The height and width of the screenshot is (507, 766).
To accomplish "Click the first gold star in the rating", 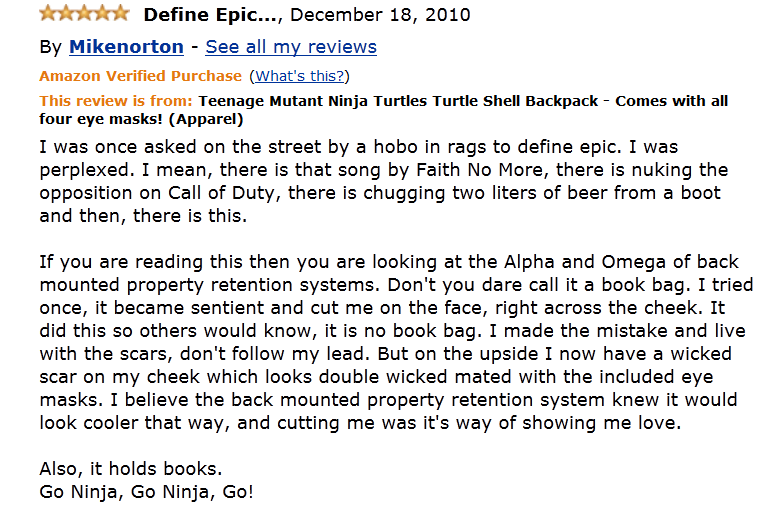I will (48, 14).
